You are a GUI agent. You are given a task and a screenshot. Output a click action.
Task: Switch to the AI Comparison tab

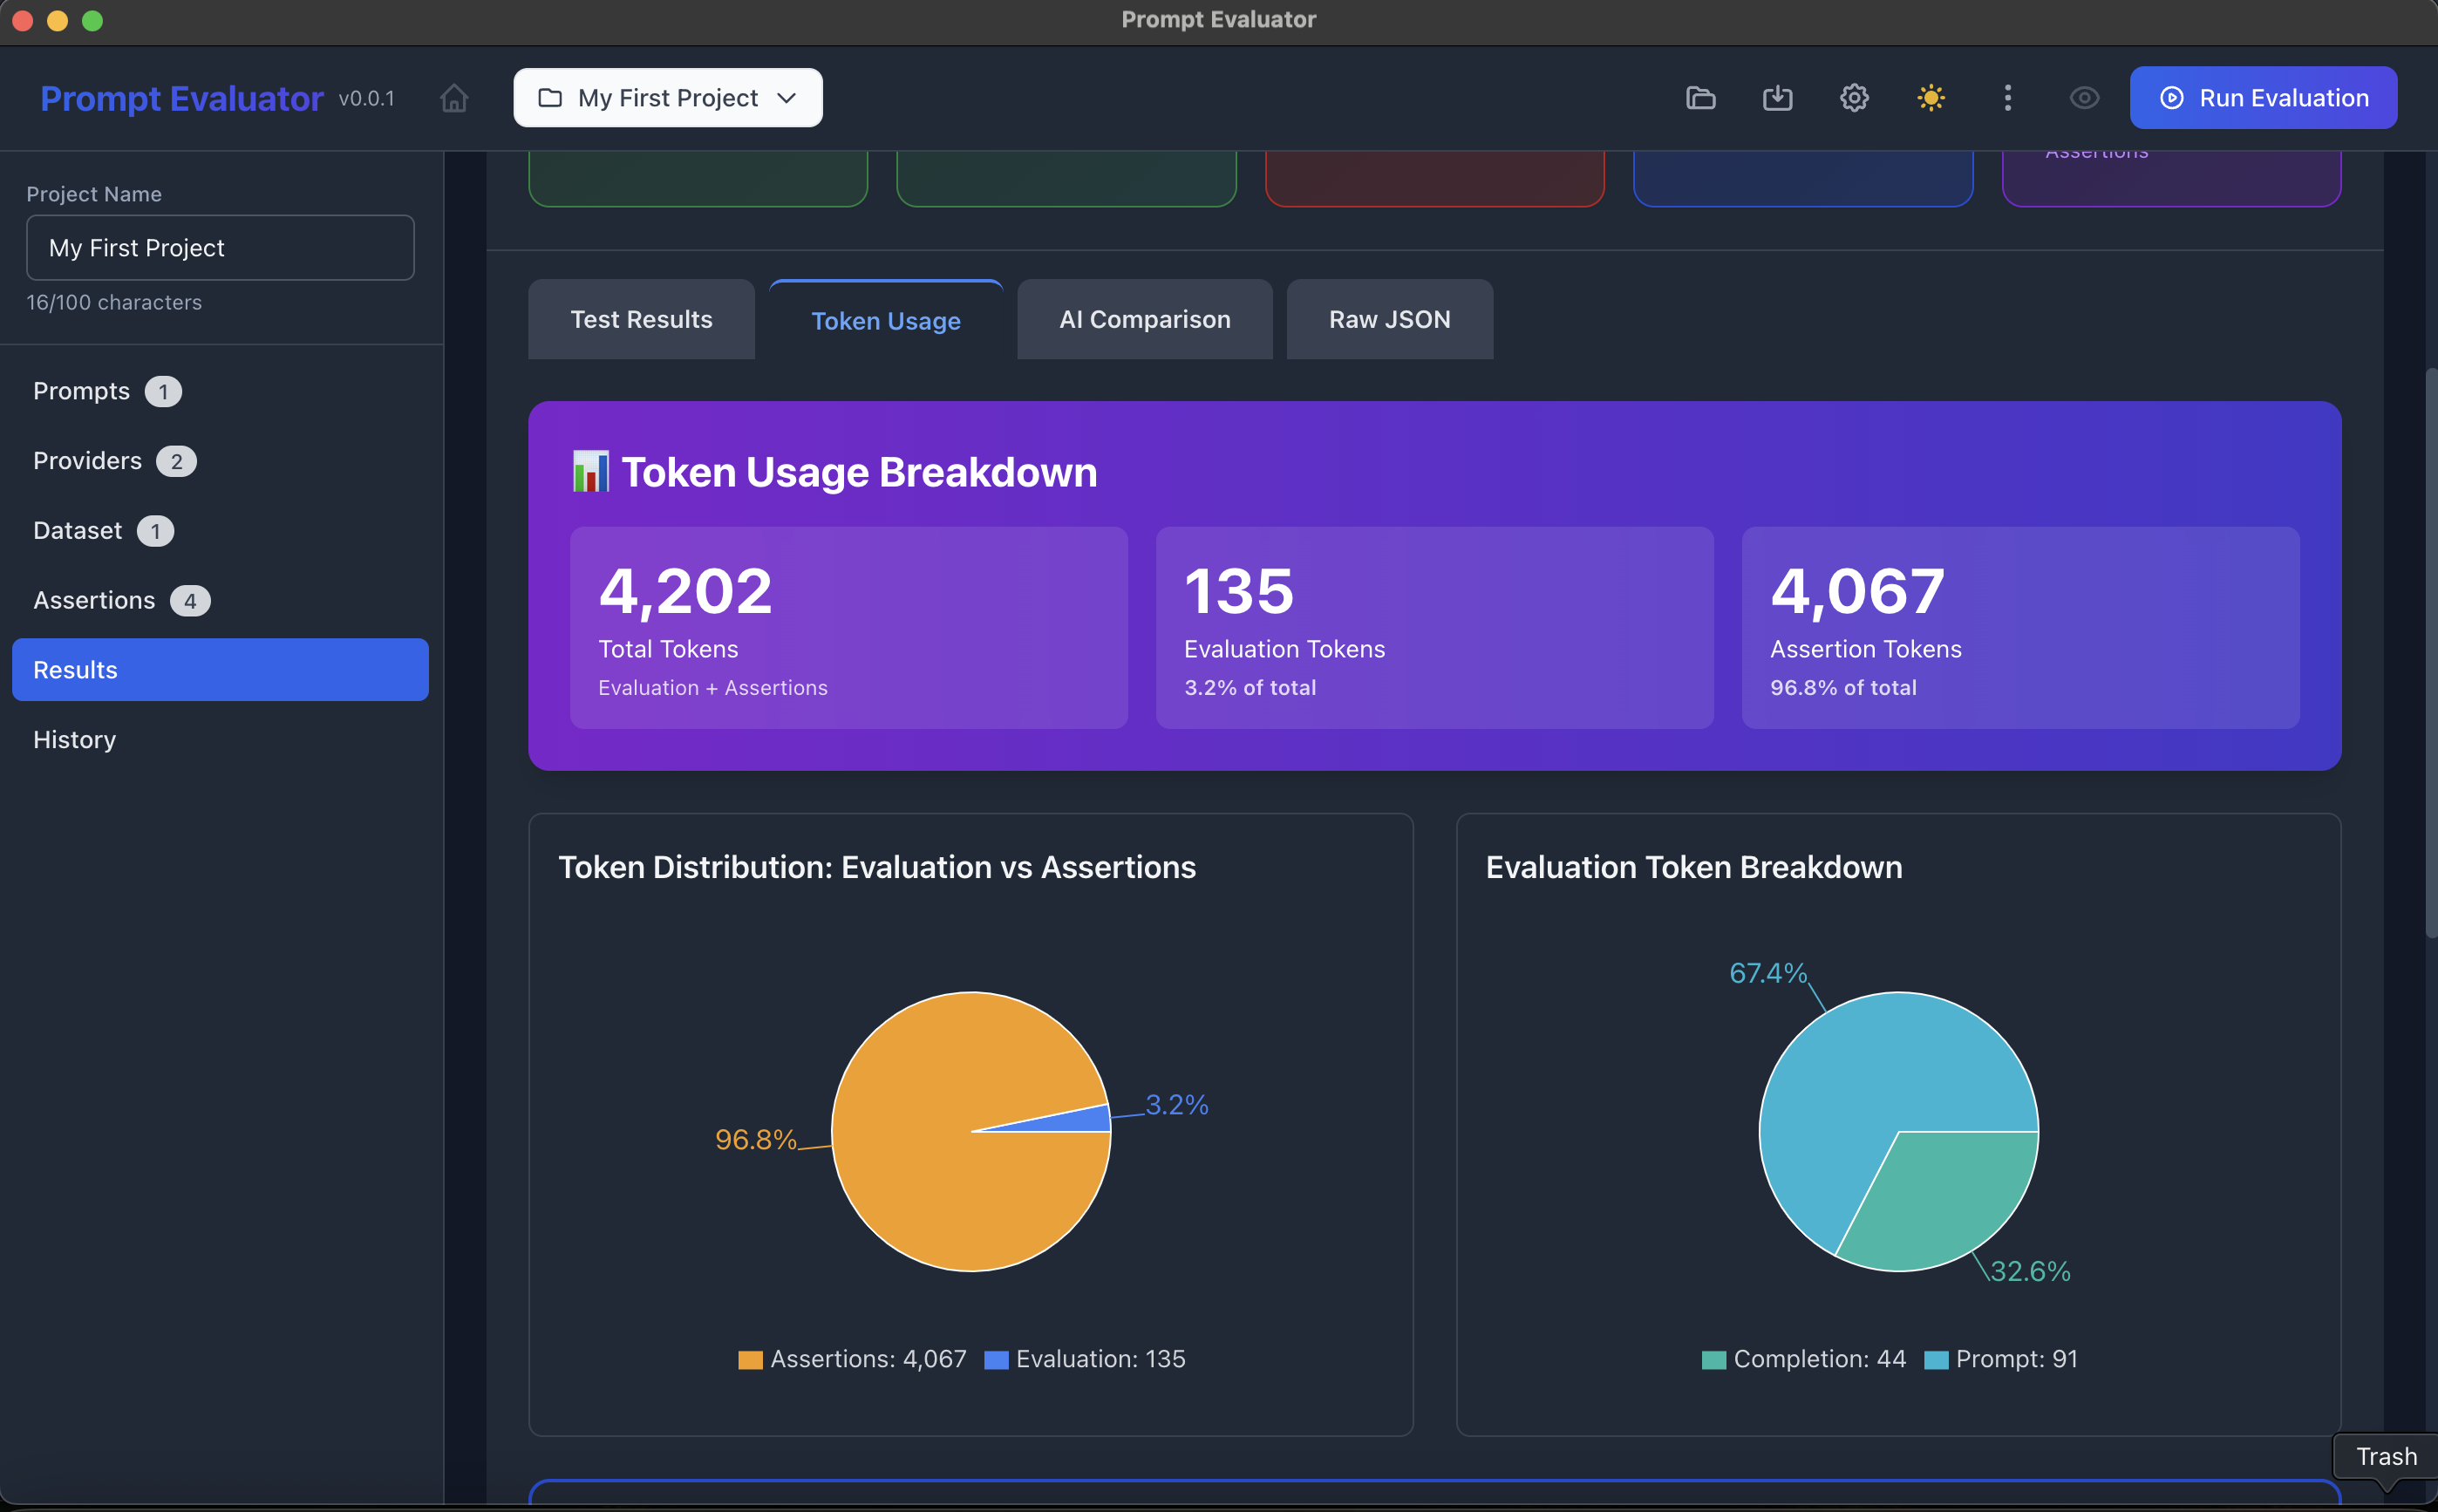pos(1144,320)
